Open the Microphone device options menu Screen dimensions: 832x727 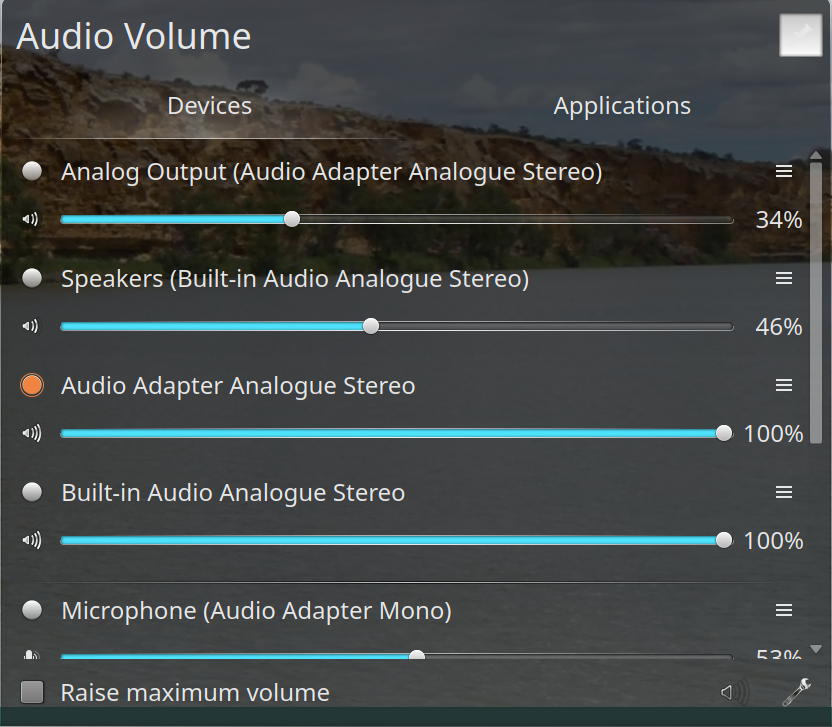(x=784, y=610)
